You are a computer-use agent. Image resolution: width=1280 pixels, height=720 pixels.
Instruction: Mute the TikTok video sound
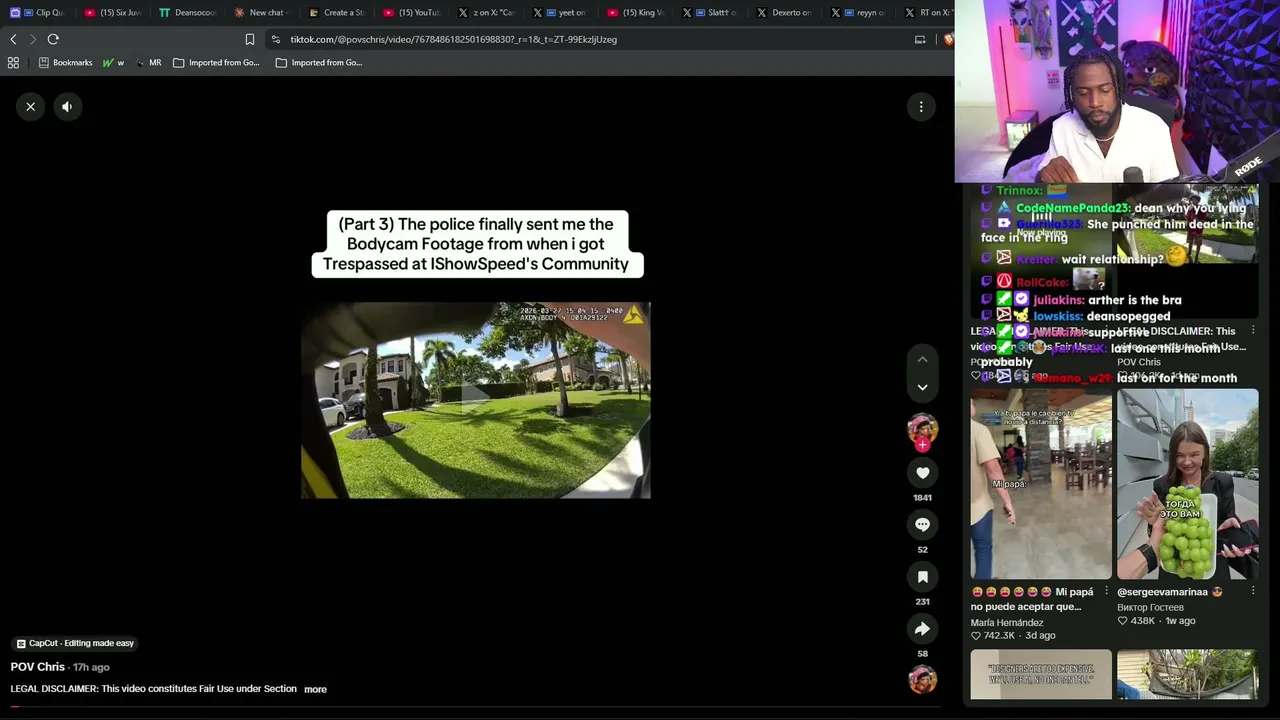(67, 106)
